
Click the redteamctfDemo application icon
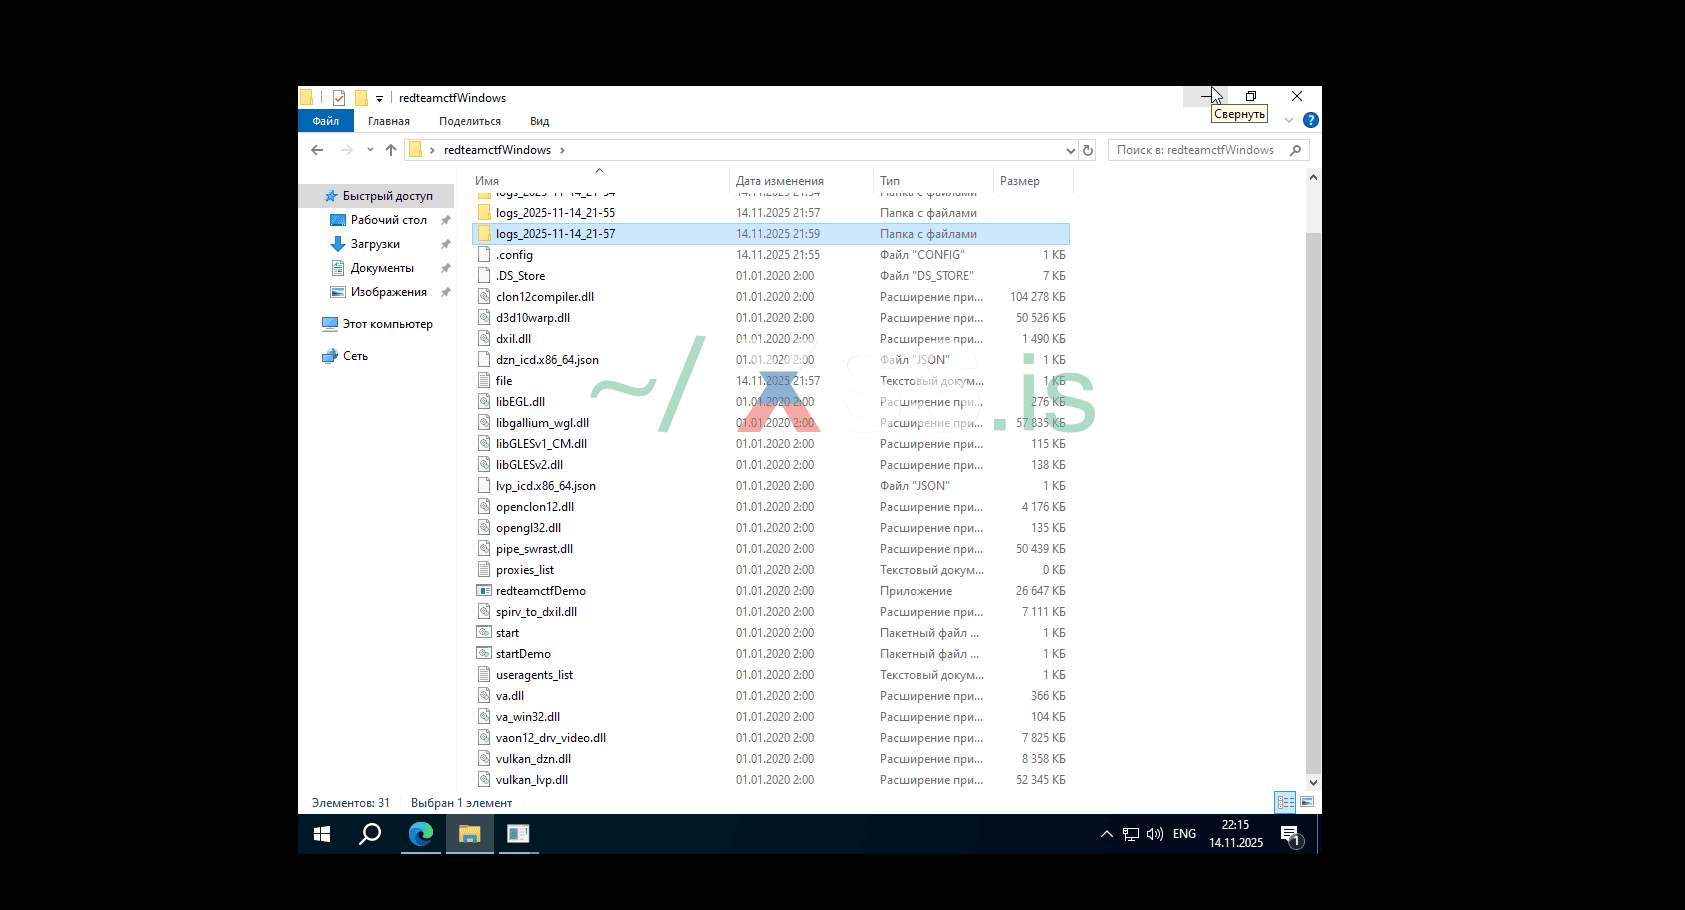click(x=485, y=591)
